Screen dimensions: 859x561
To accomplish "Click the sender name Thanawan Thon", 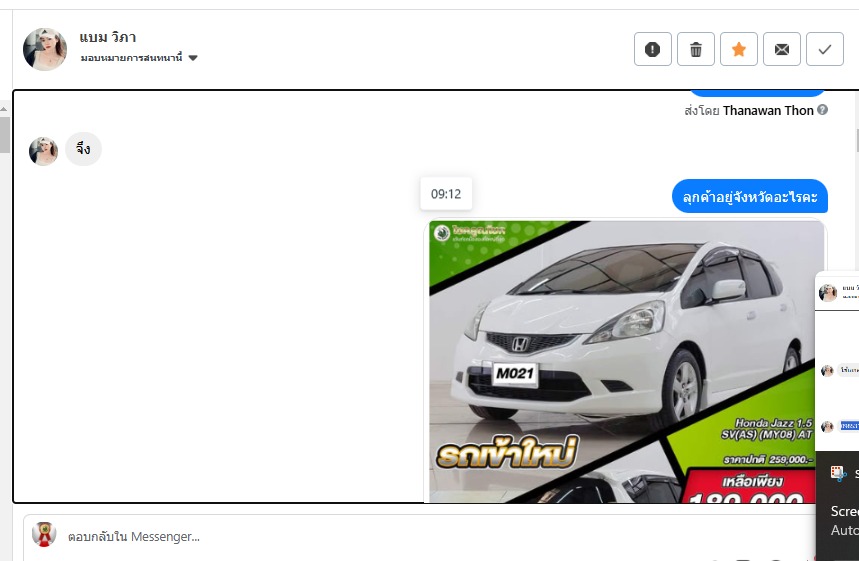I will (x=768, y=111).
